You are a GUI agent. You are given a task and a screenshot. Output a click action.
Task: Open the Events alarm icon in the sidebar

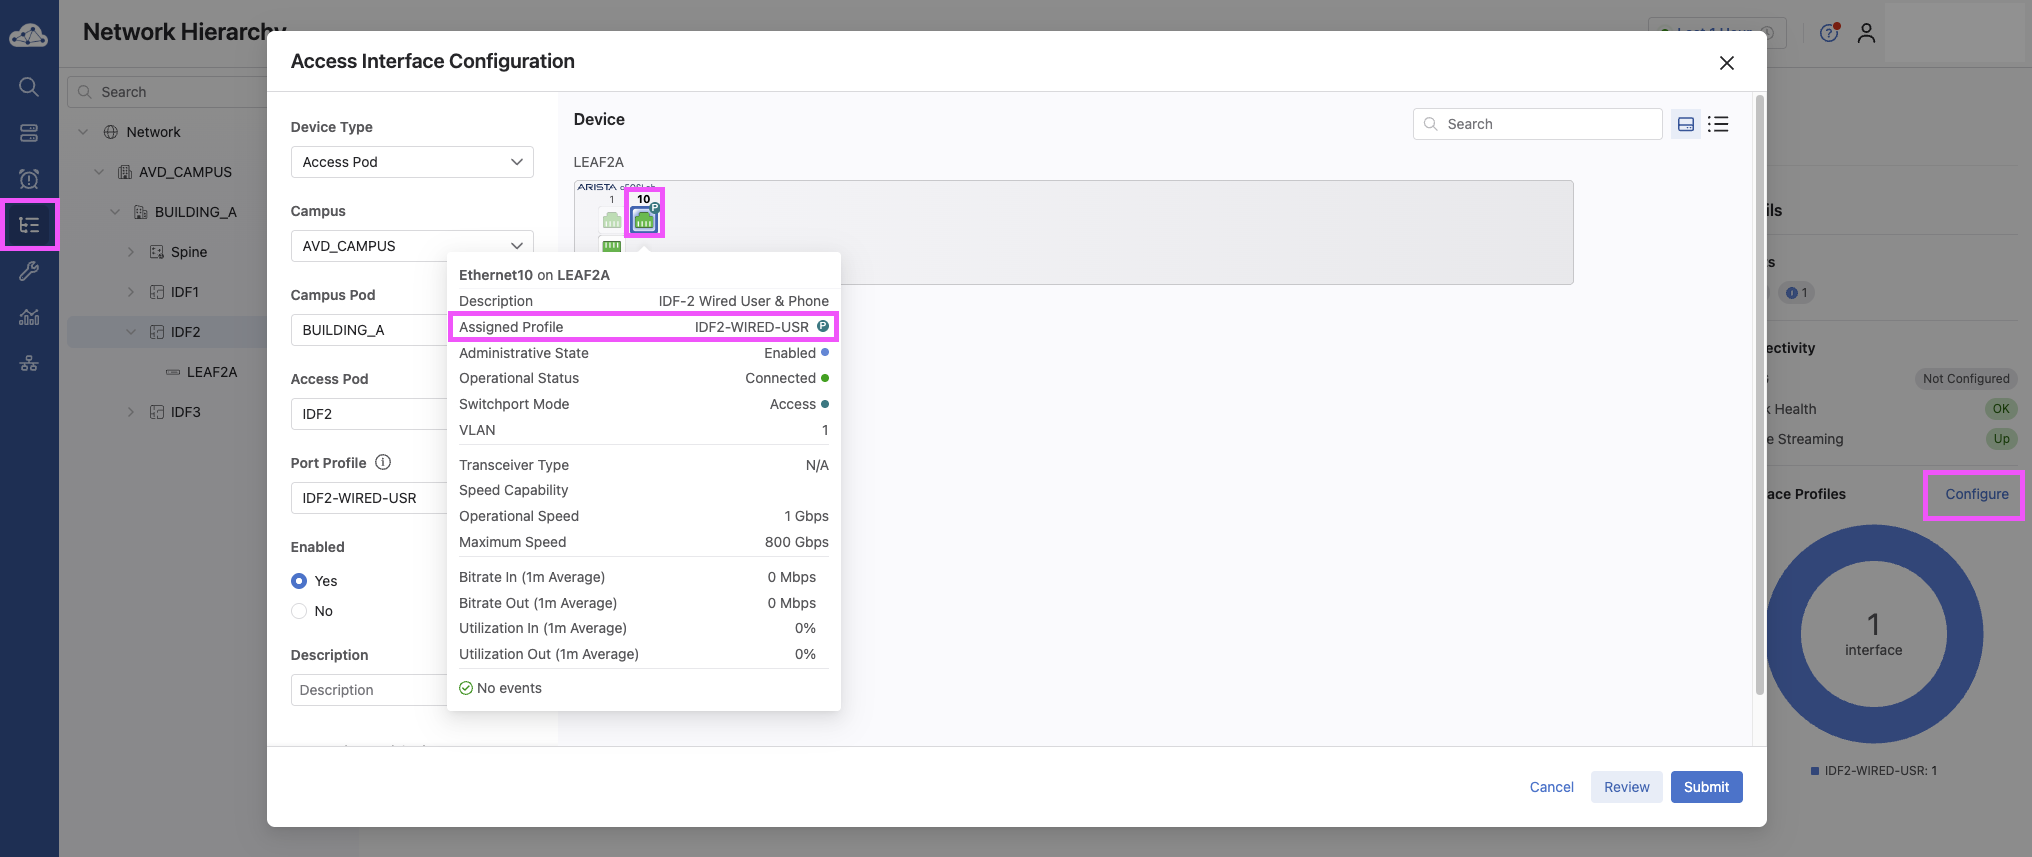(29, 179)
